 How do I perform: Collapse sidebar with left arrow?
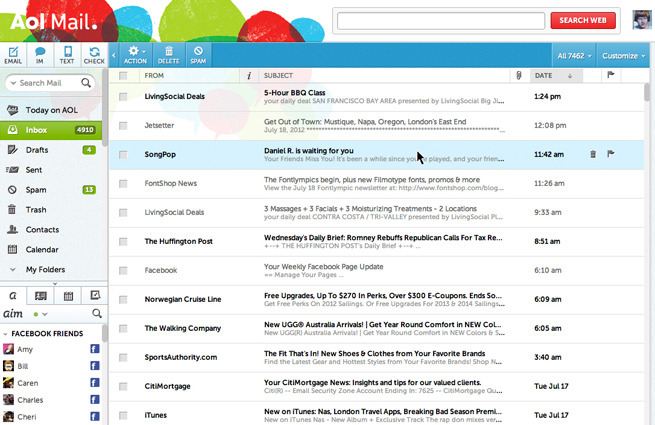coord(114,55)
